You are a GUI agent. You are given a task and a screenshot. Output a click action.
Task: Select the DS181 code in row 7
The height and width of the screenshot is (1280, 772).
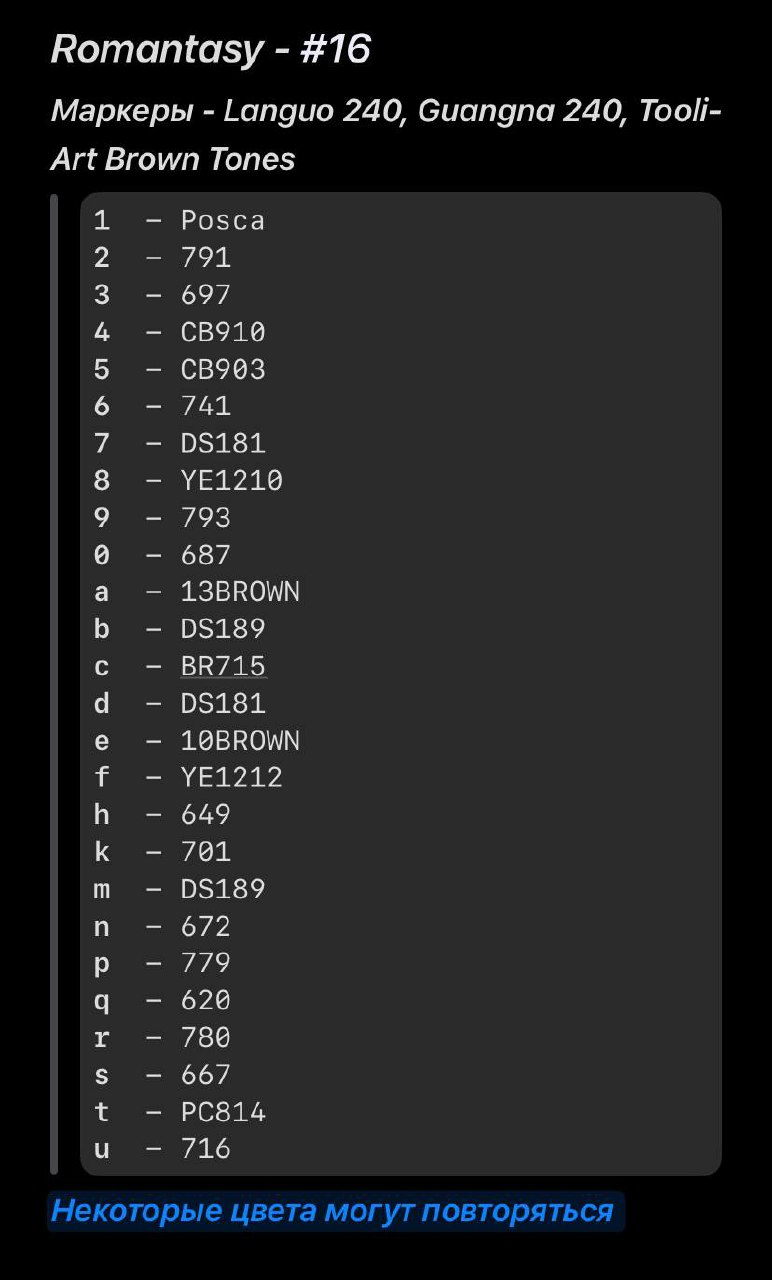tap(223, 443)
